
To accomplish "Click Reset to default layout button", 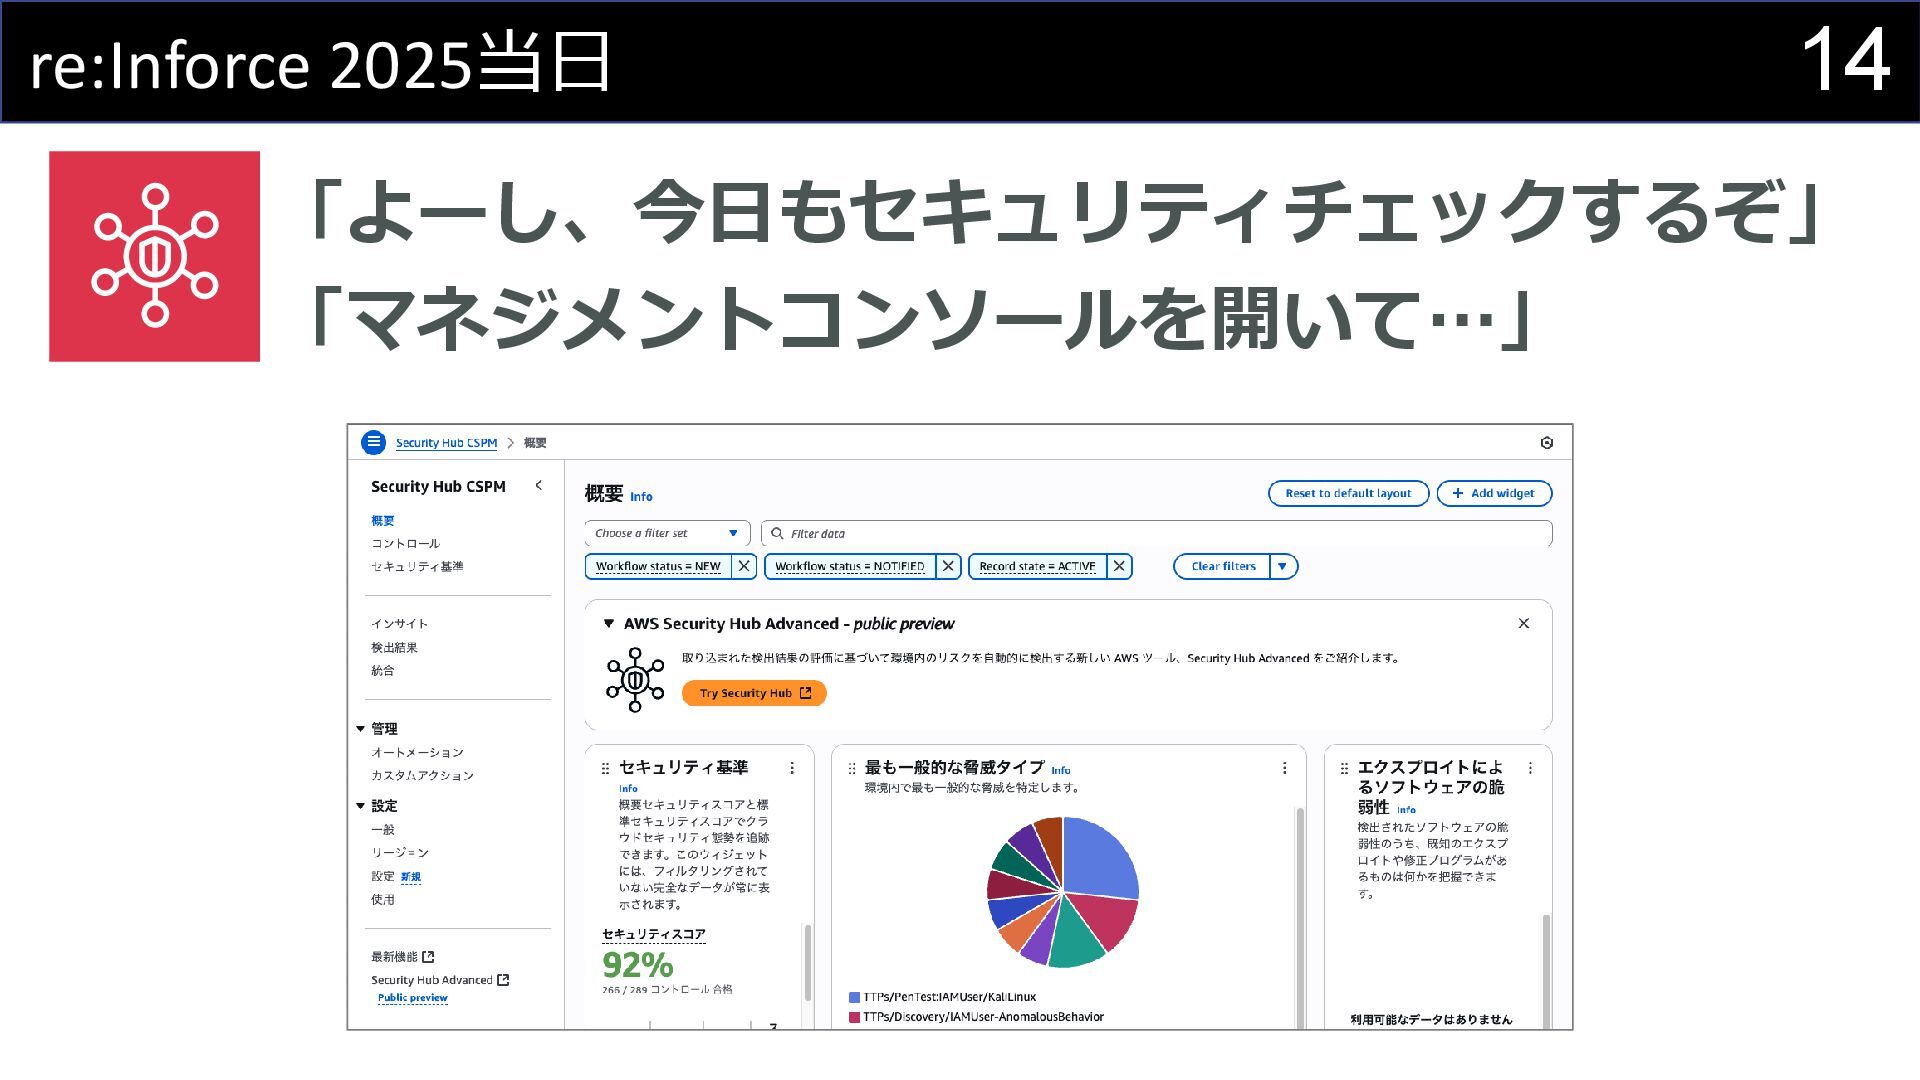I will 1348,493.
